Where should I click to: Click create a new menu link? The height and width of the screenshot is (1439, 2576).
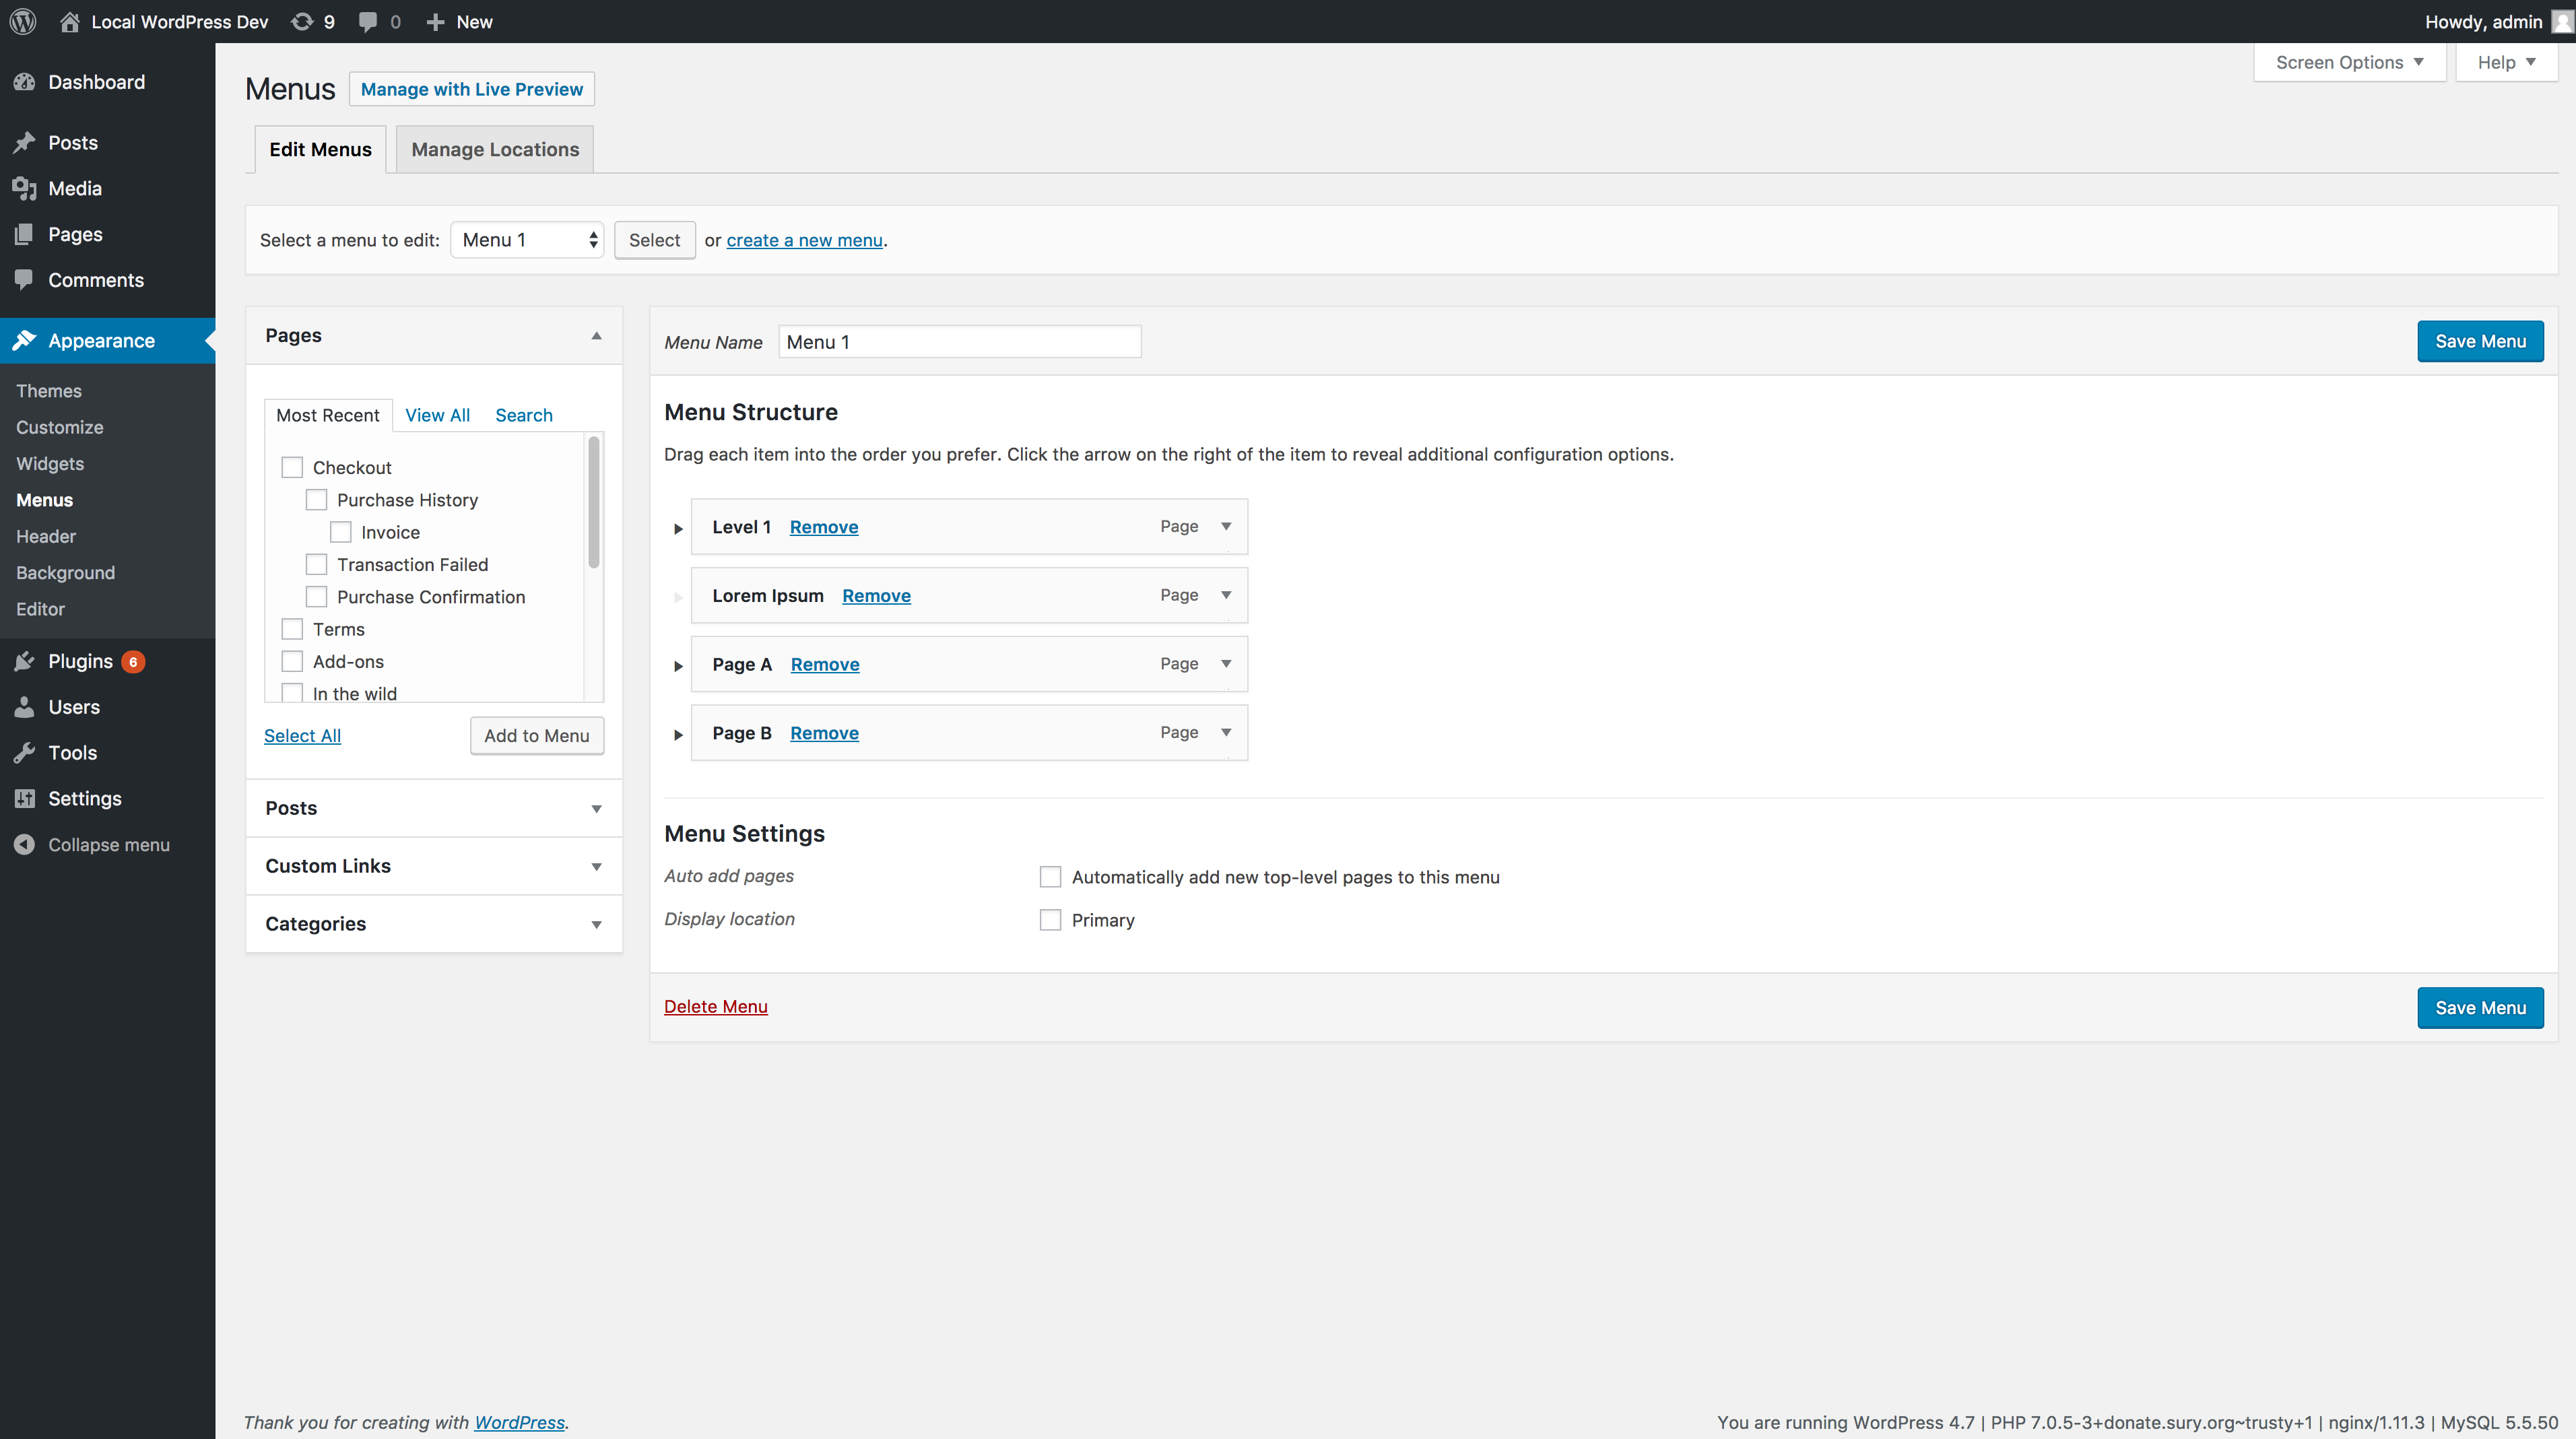point(804,240)
